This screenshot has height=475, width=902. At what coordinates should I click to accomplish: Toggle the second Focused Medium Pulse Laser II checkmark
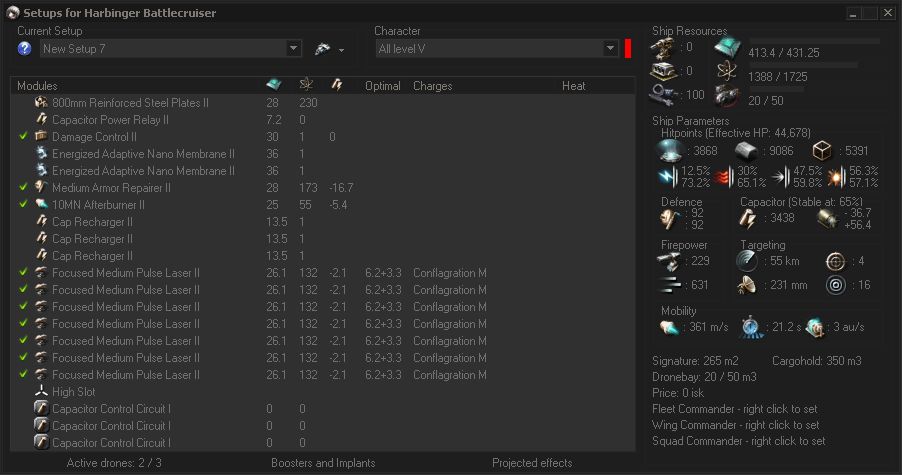coord(23,289)
